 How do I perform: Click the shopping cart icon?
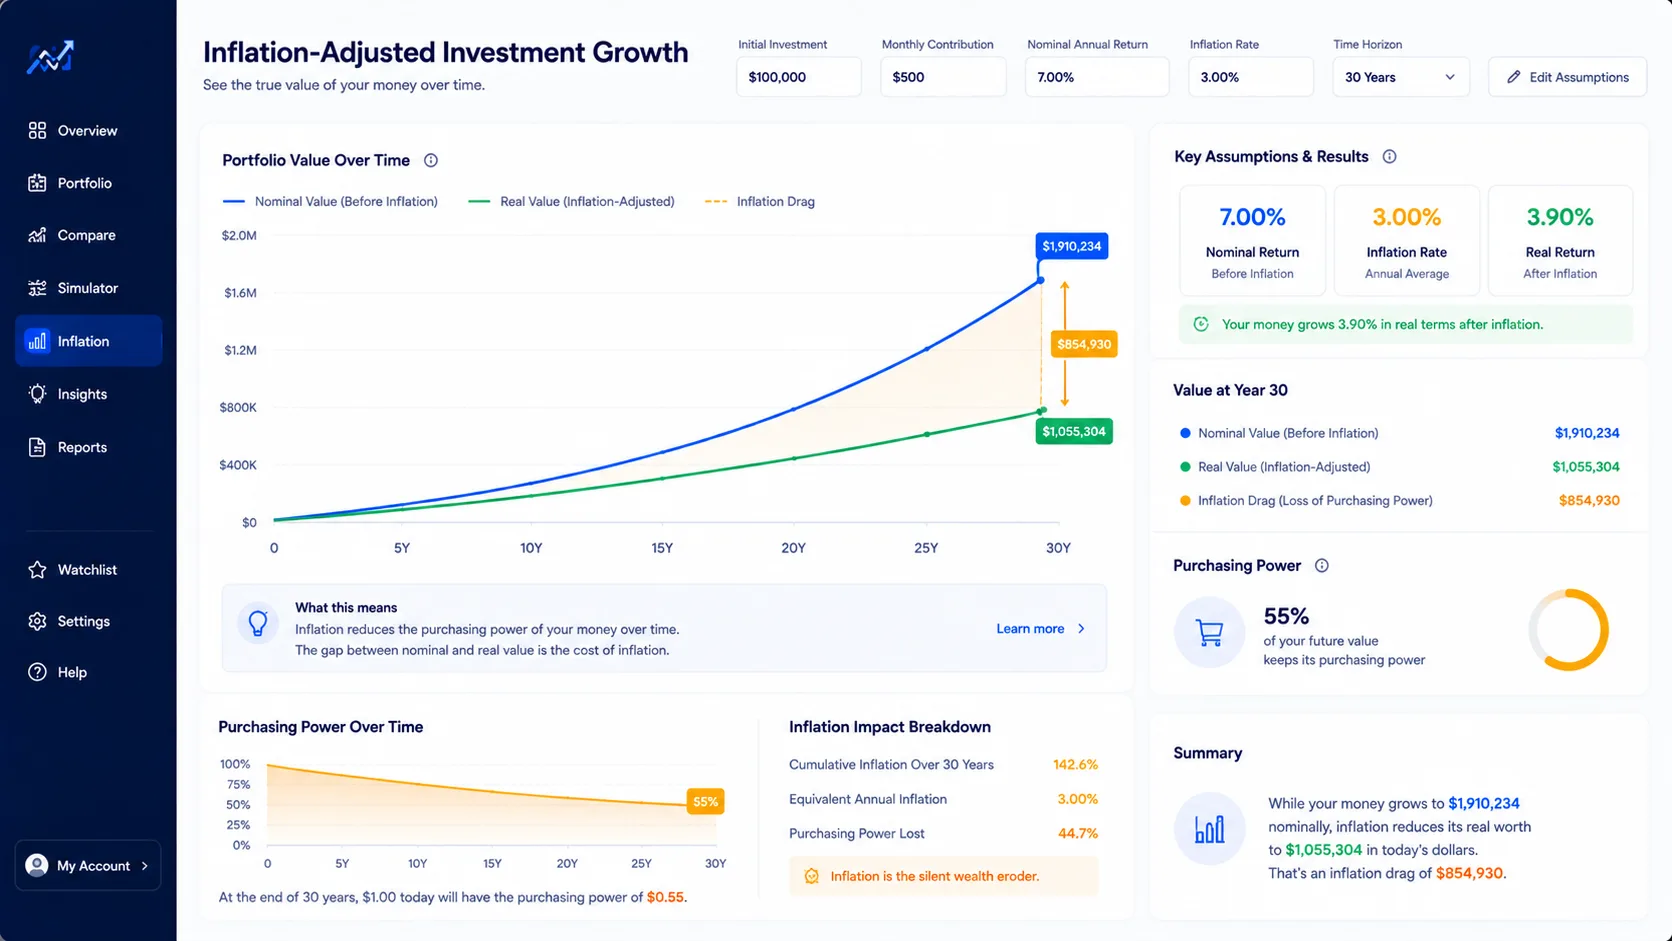tap(1209, 632)
